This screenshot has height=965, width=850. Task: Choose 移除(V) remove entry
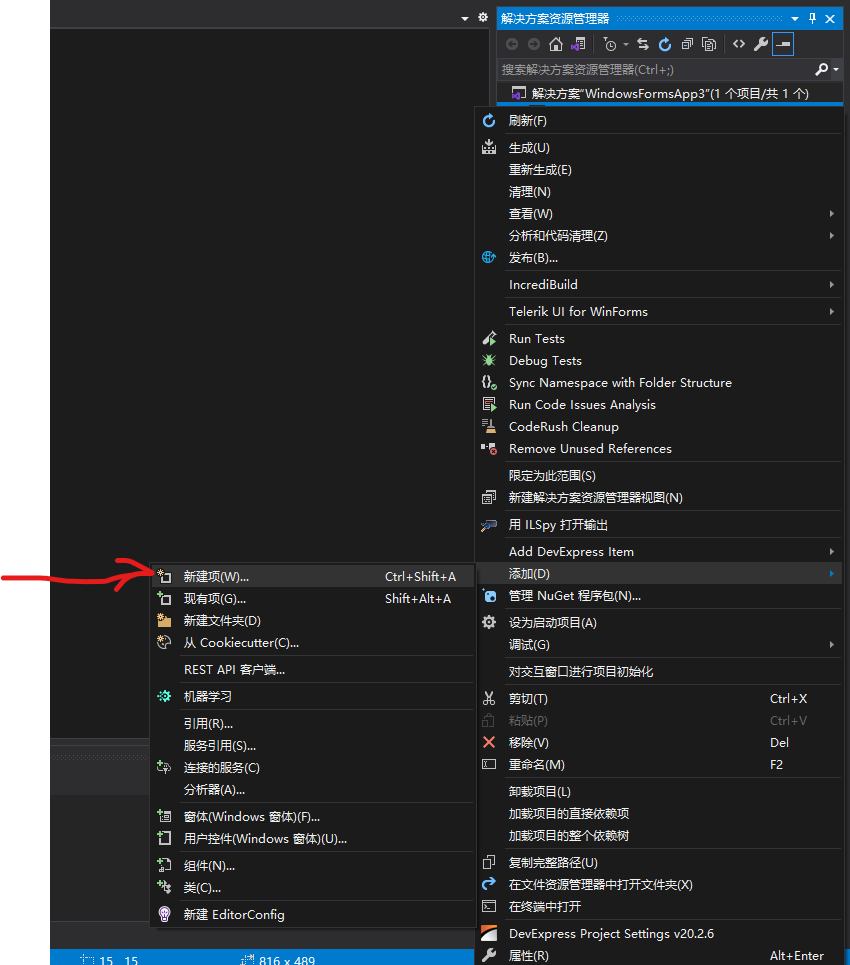click(x=659, y=743)
